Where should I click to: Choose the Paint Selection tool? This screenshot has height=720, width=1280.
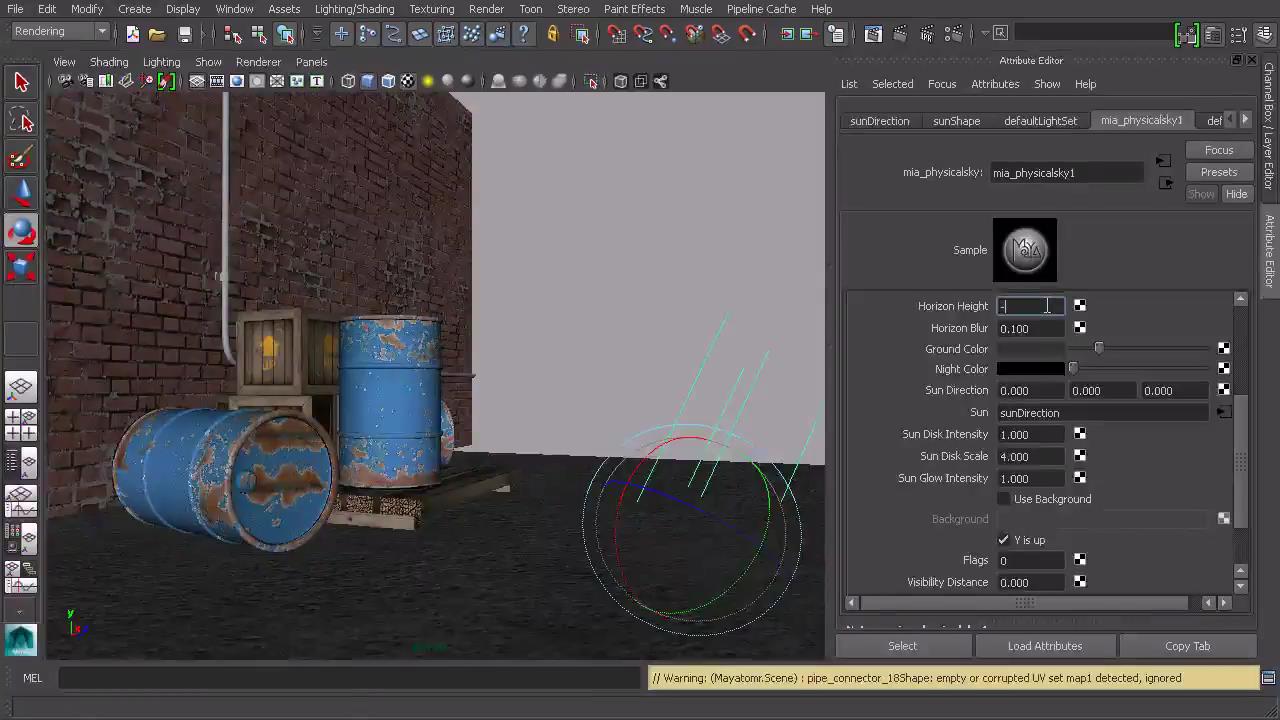point(21,158)
